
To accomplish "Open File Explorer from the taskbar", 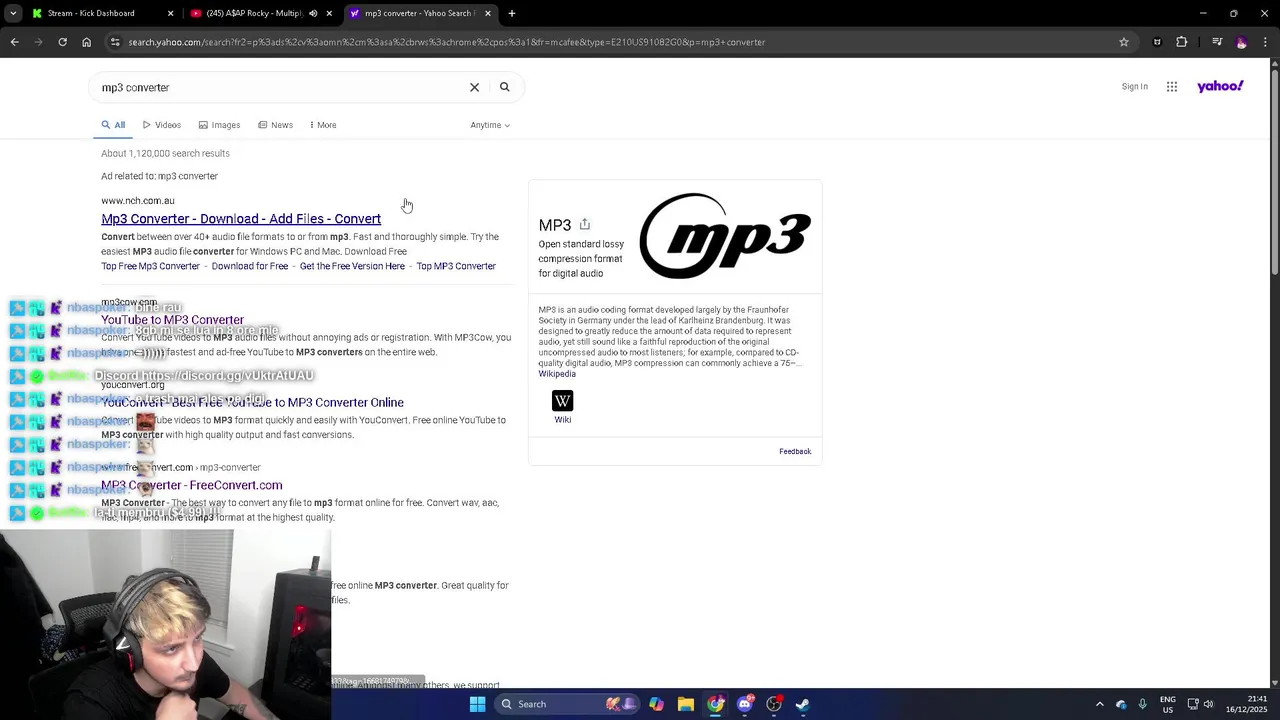I will (x=686, y=704).
